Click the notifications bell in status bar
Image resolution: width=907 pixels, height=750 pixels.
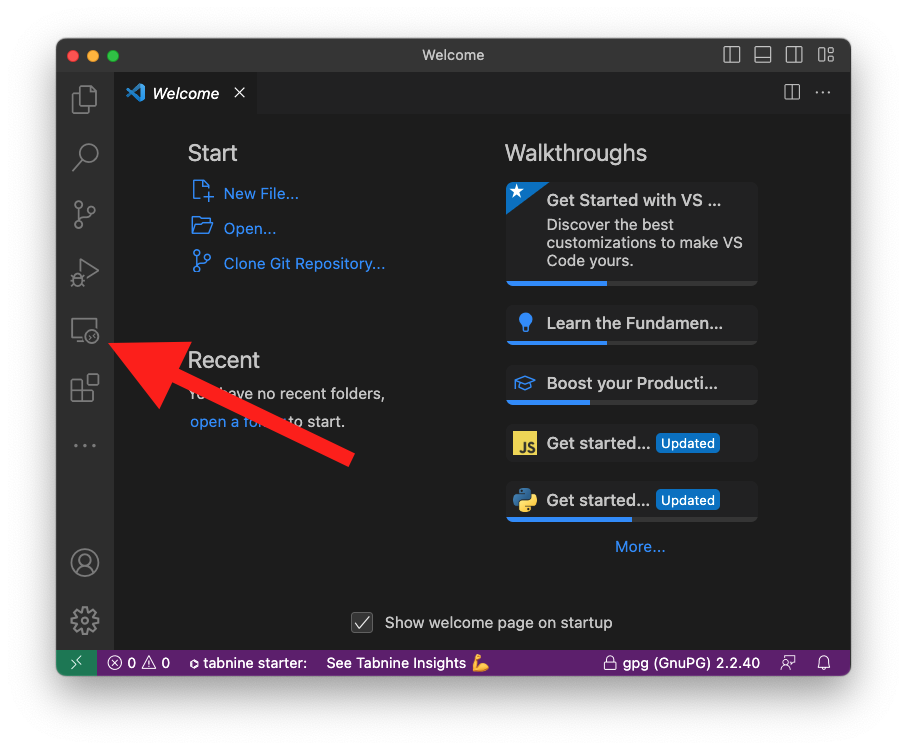tap(824, 663)
